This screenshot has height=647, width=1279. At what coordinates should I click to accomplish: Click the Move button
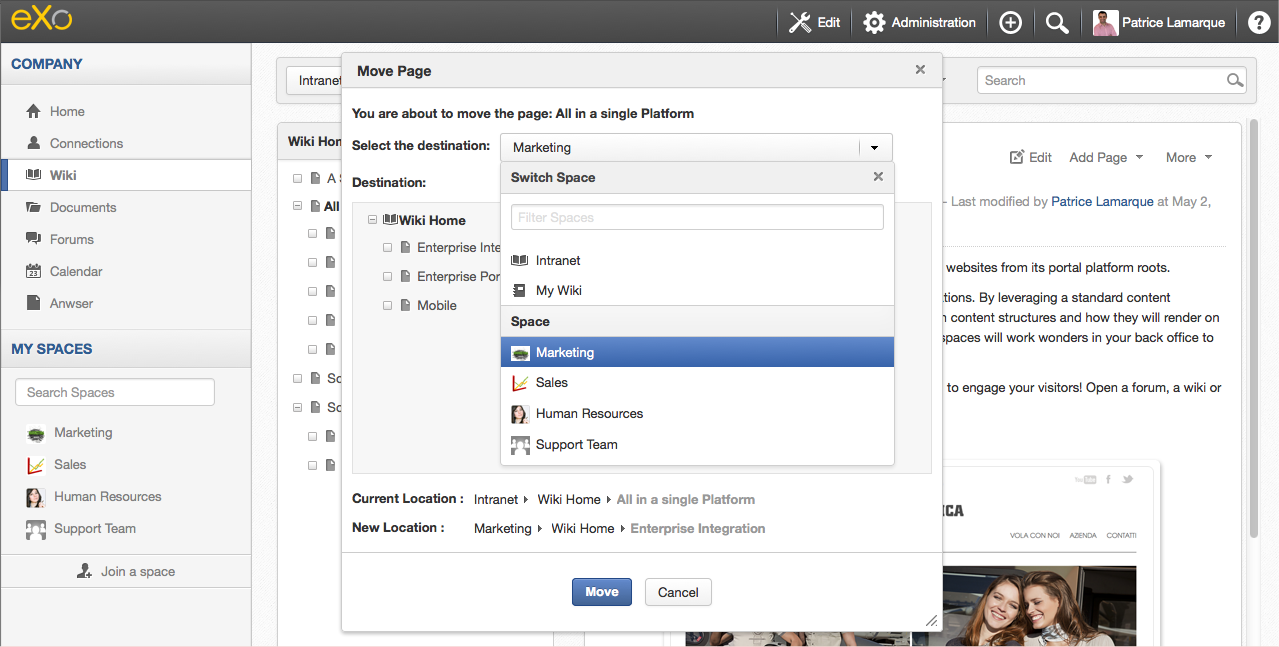tap(602, 592)
